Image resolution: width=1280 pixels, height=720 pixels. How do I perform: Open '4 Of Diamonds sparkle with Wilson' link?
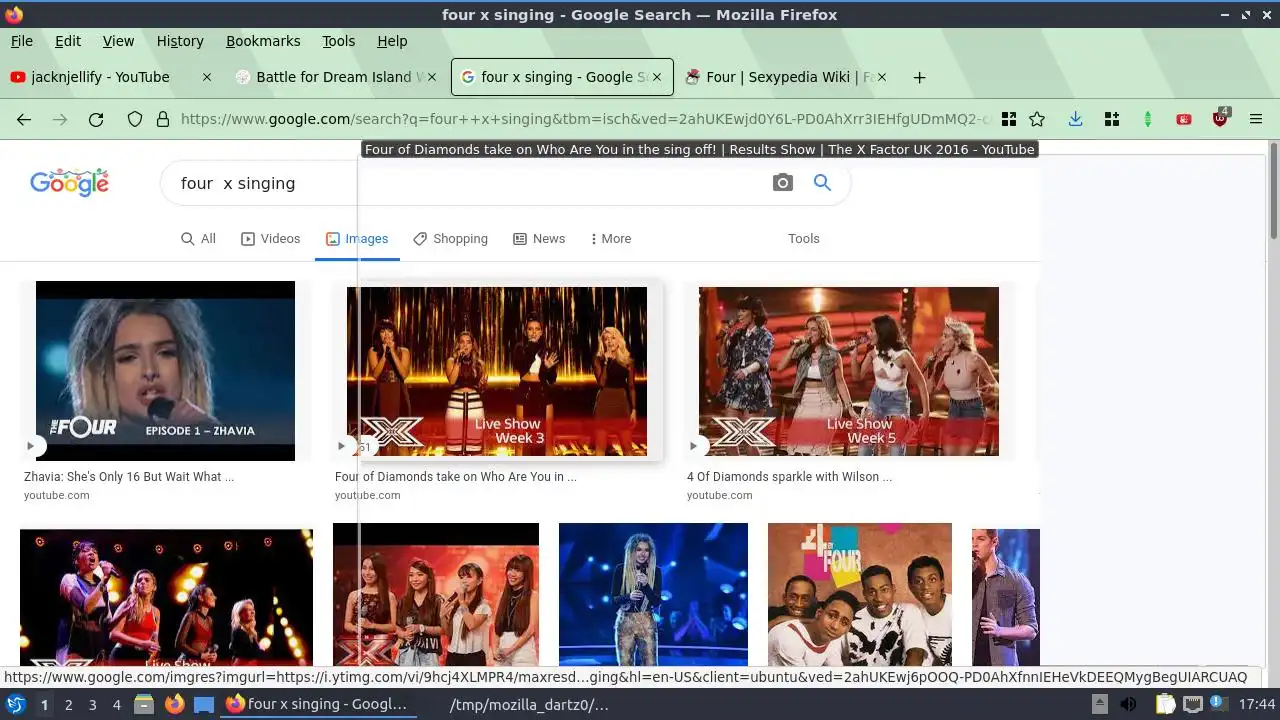790,477
